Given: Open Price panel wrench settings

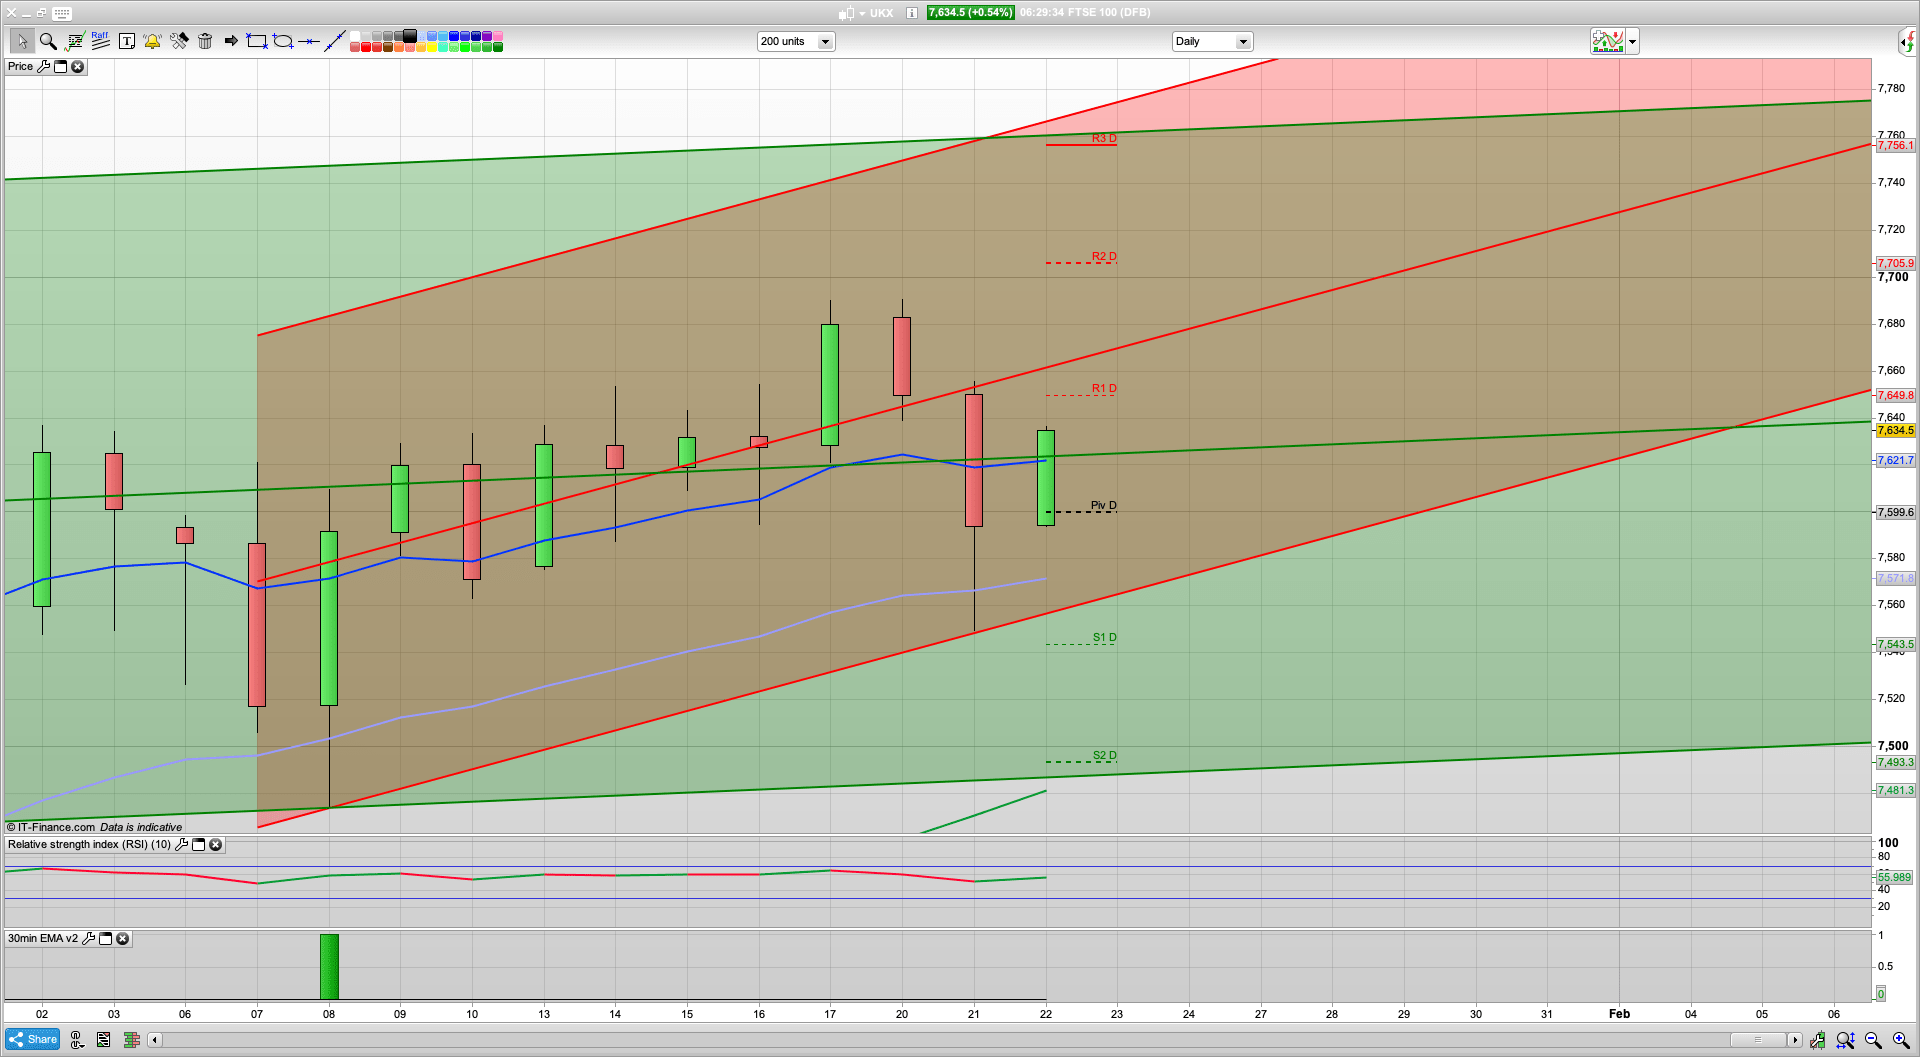Looking at the screenshot, I should coord(43,67).
